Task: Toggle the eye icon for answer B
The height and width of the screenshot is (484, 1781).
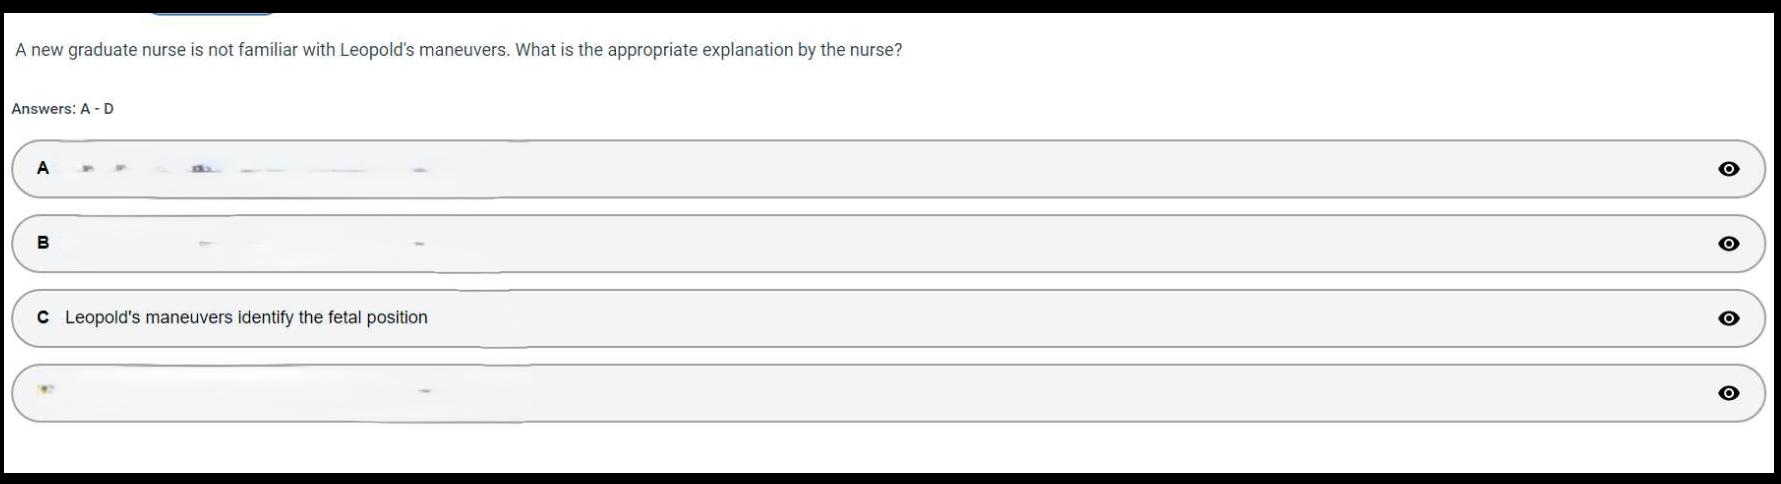Action: point(1728,244)
